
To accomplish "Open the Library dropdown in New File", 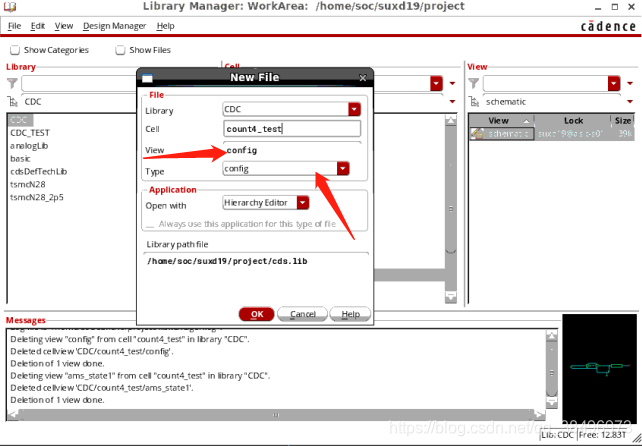I will (x=353, y=110).
